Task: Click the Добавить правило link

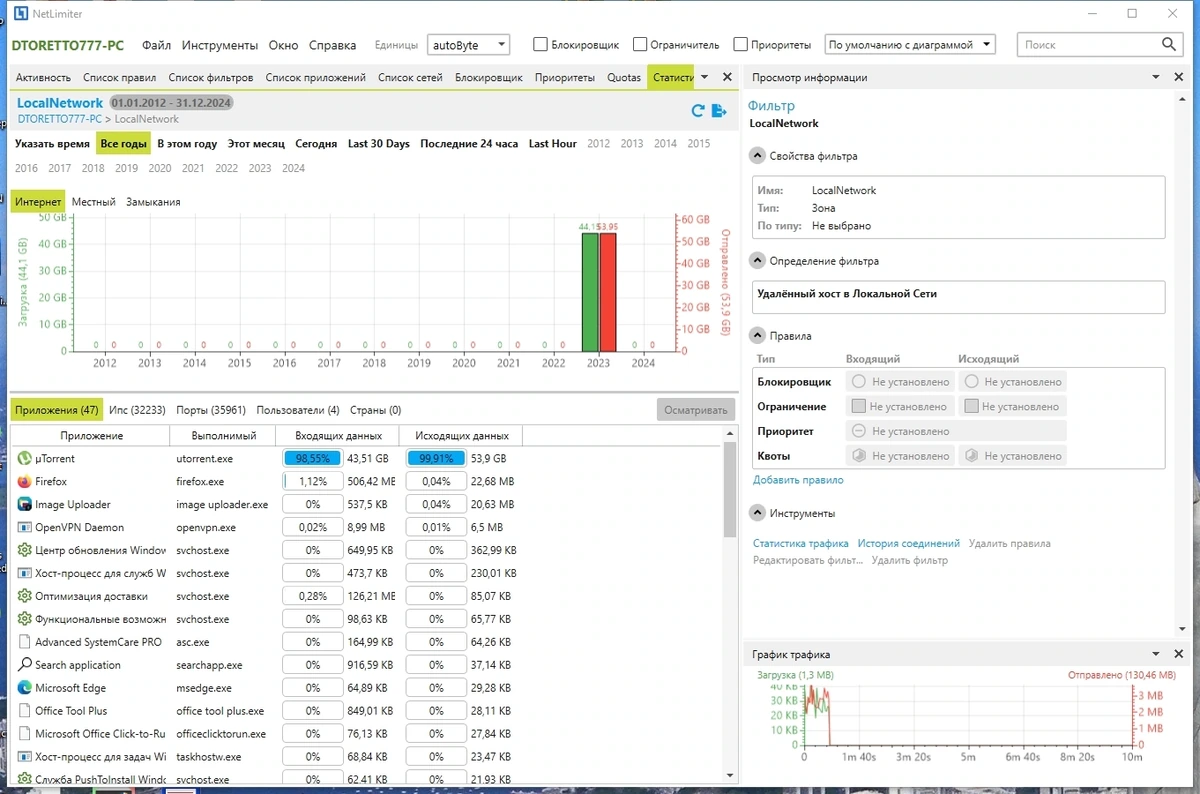Action: pos(798,480)
